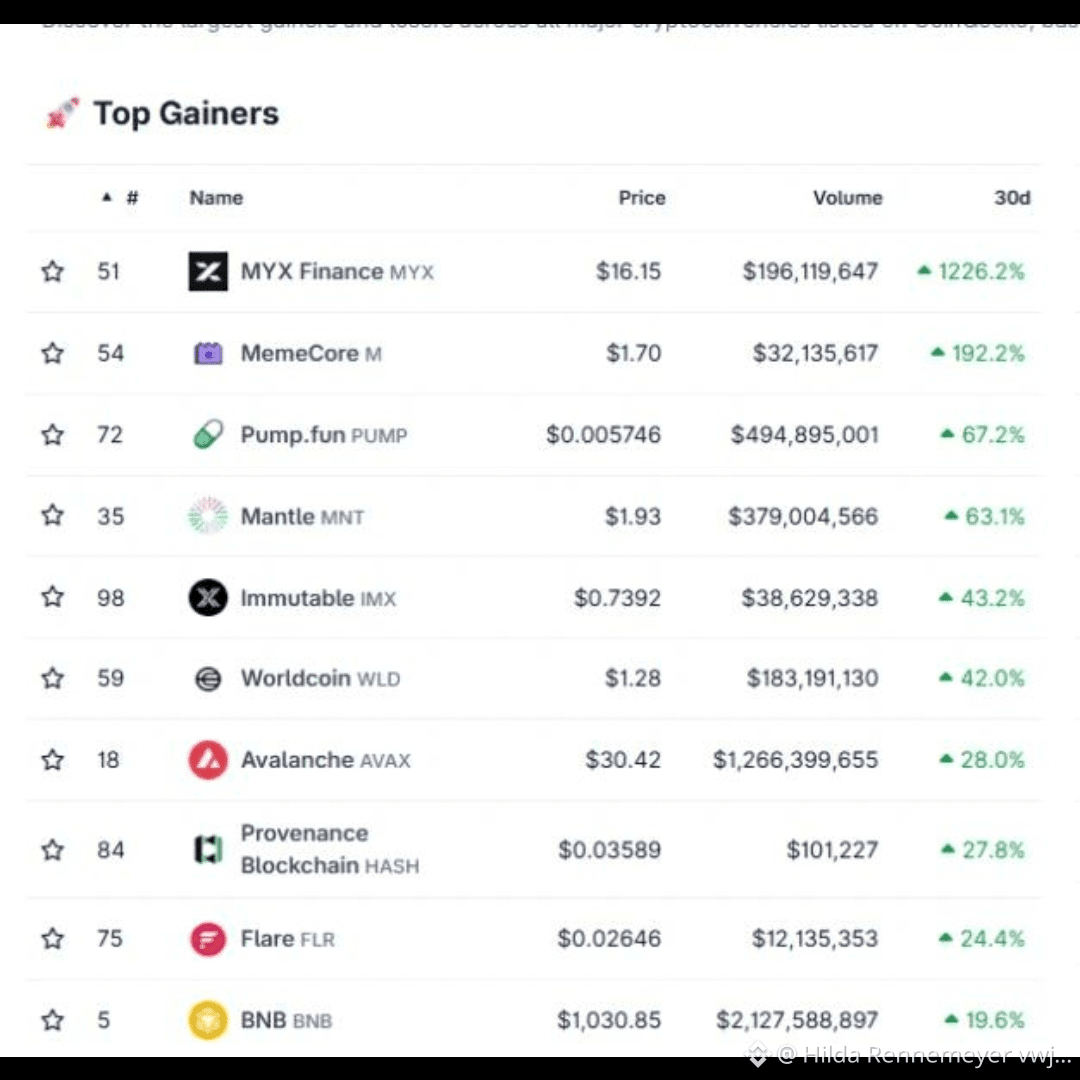Toggle favorite star for BNB

[x=52, y=1020]
